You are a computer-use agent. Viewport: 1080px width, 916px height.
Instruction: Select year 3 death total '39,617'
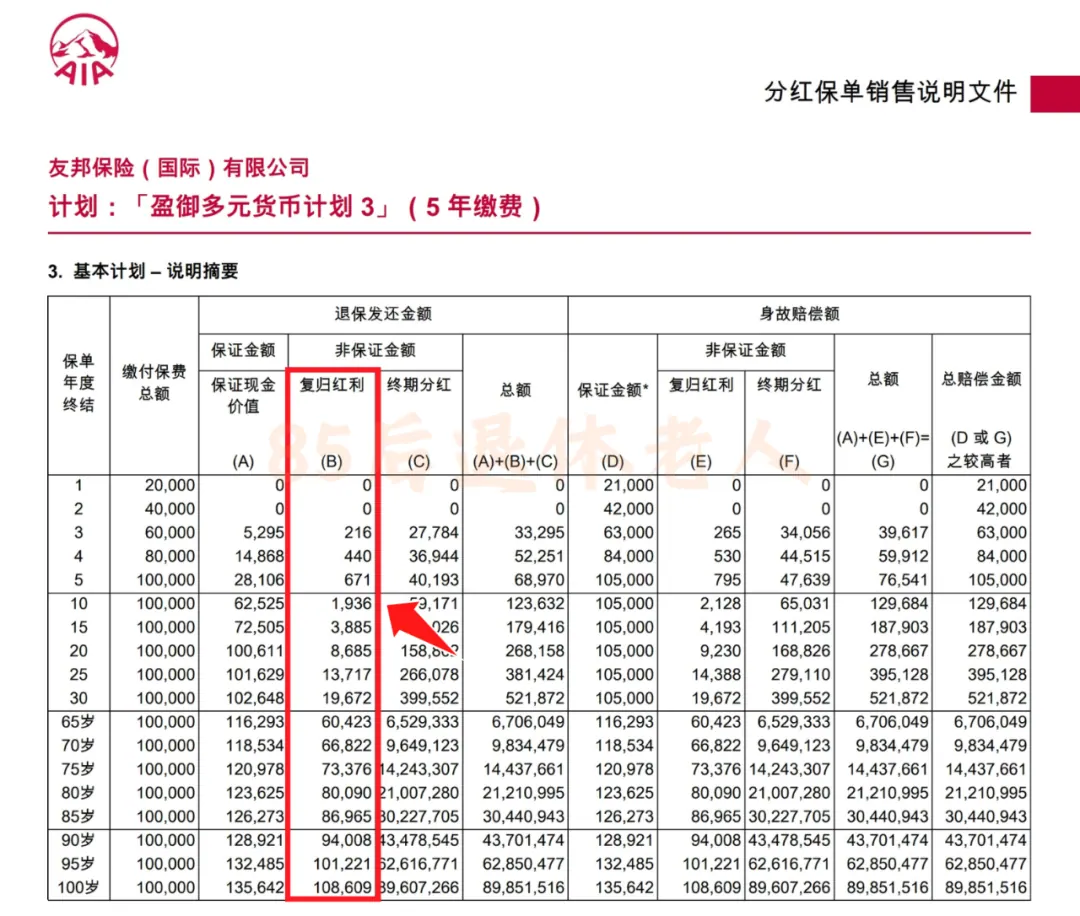click(904, 532)
